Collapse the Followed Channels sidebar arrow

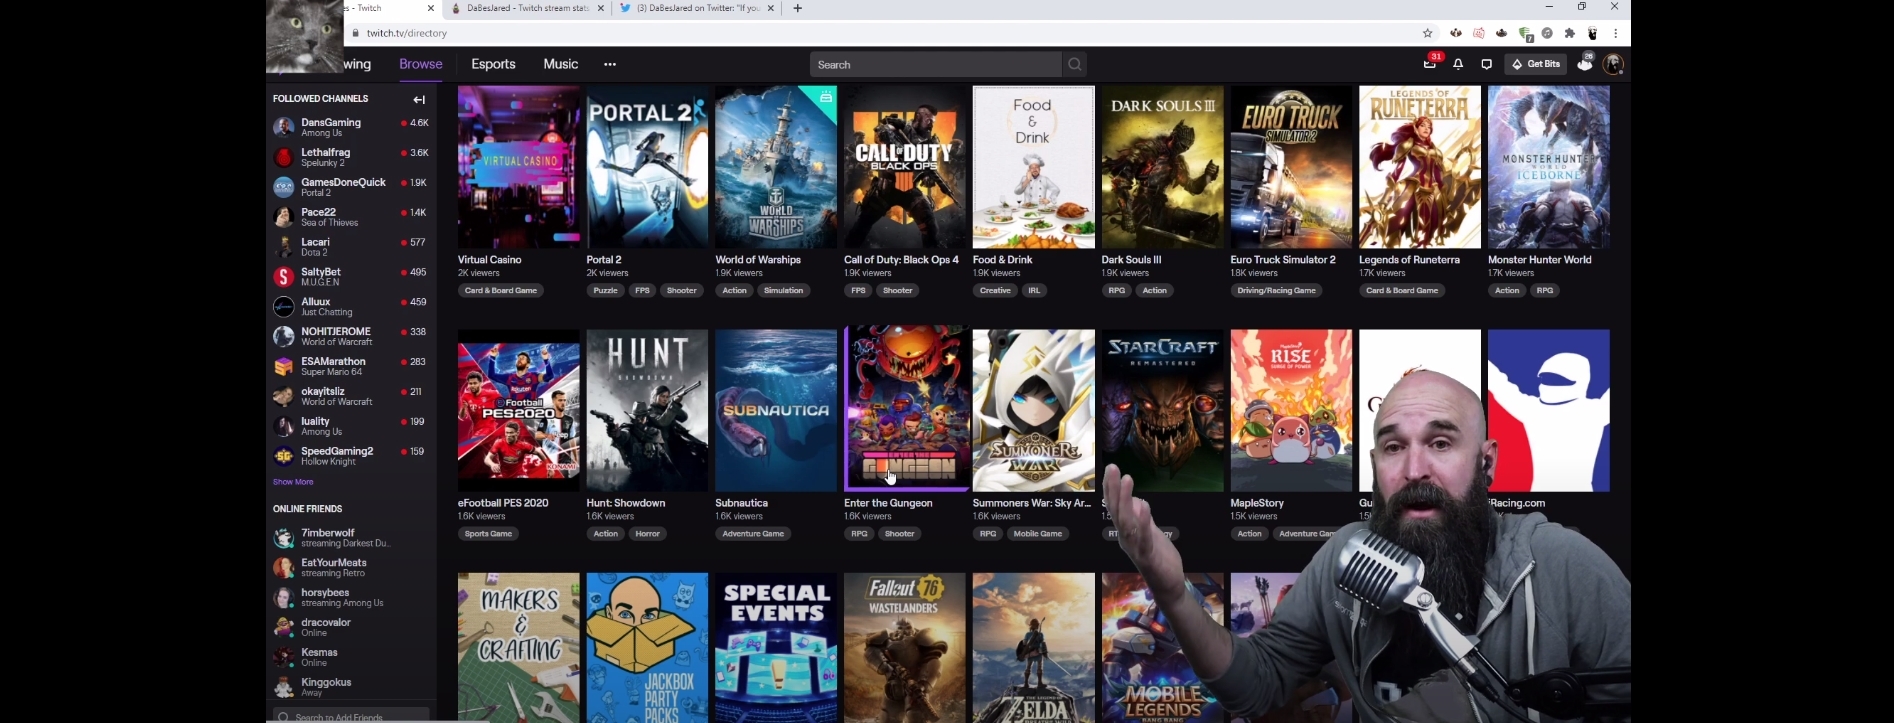coord(419,99)
